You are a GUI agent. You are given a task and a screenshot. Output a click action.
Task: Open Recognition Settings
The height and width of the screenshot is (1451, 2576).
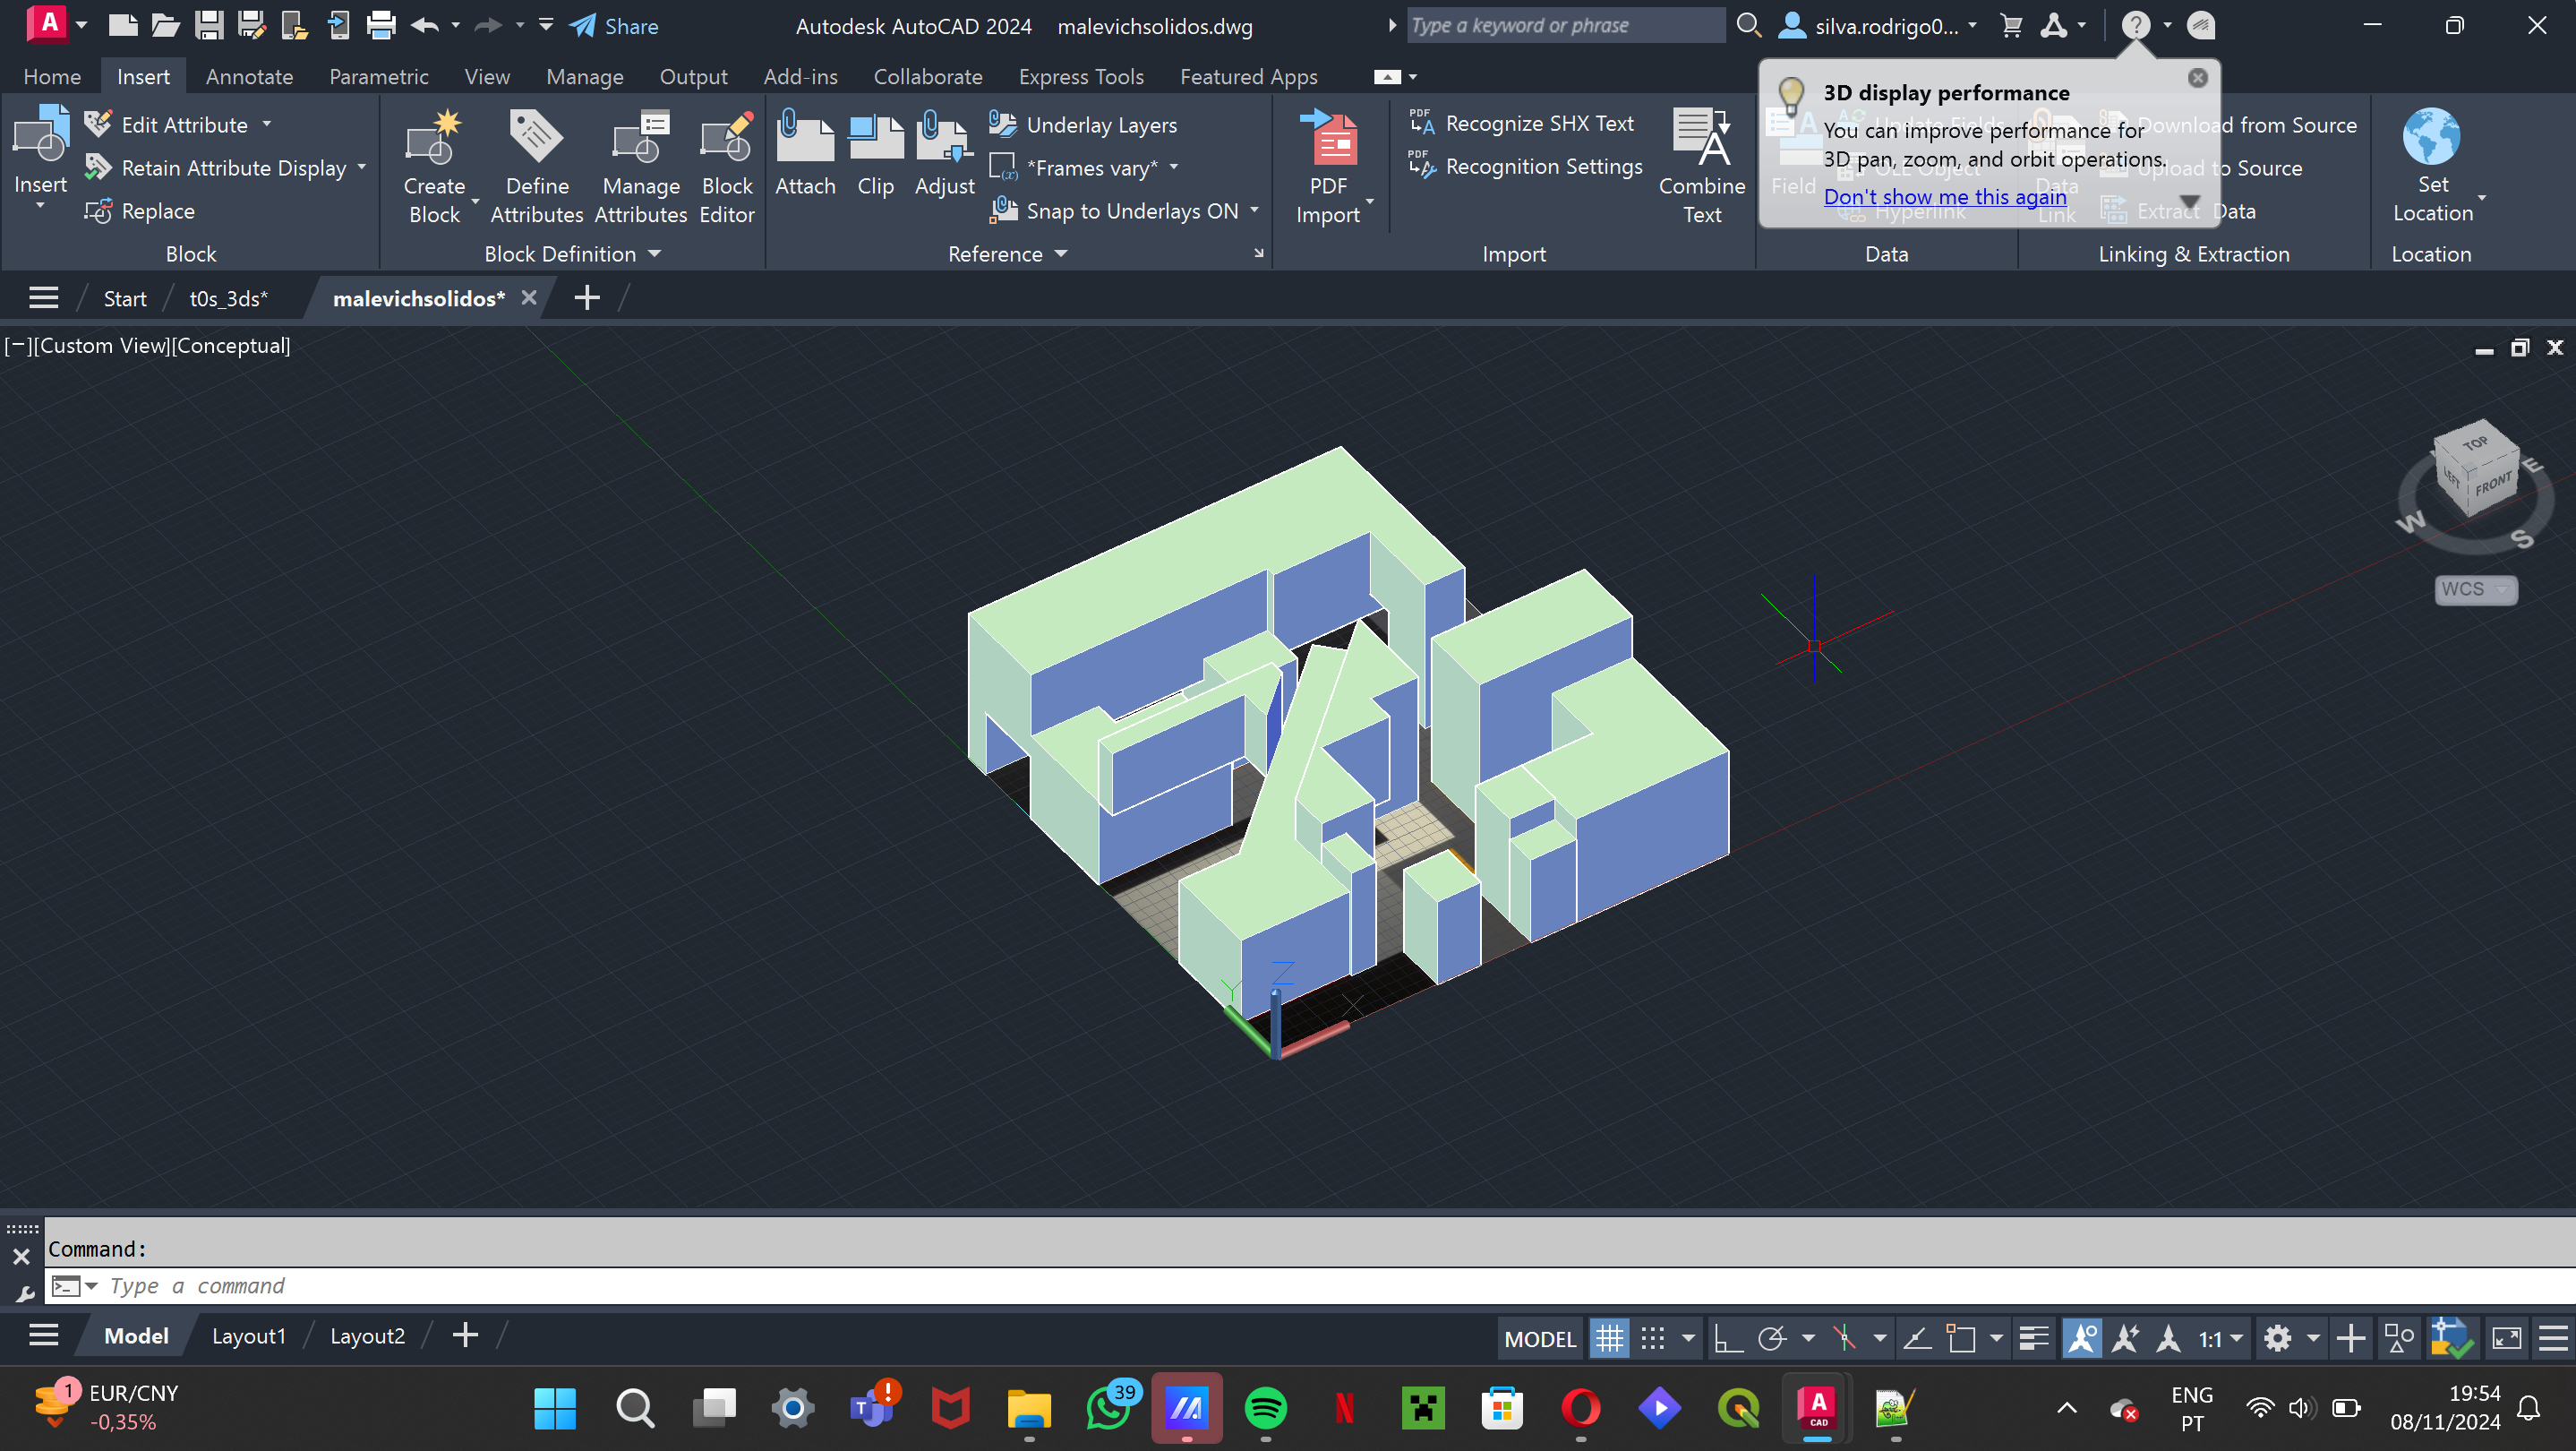(x=1526, y=166)
